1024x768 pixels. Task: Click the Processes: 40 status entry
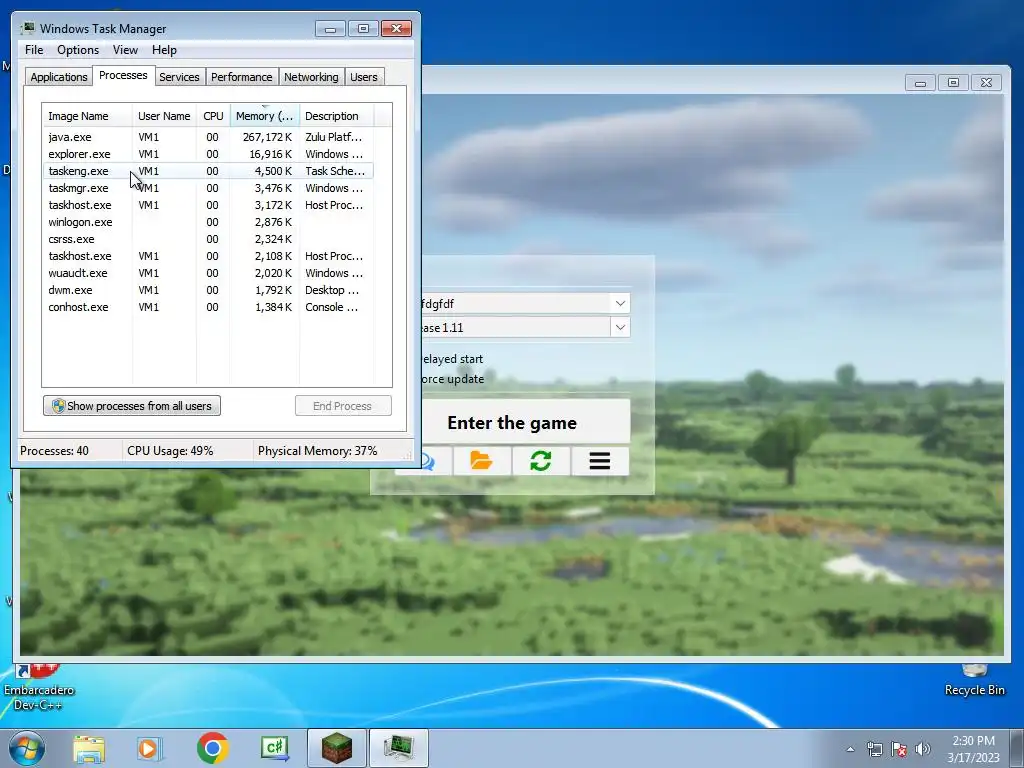[x=54, y=451]
